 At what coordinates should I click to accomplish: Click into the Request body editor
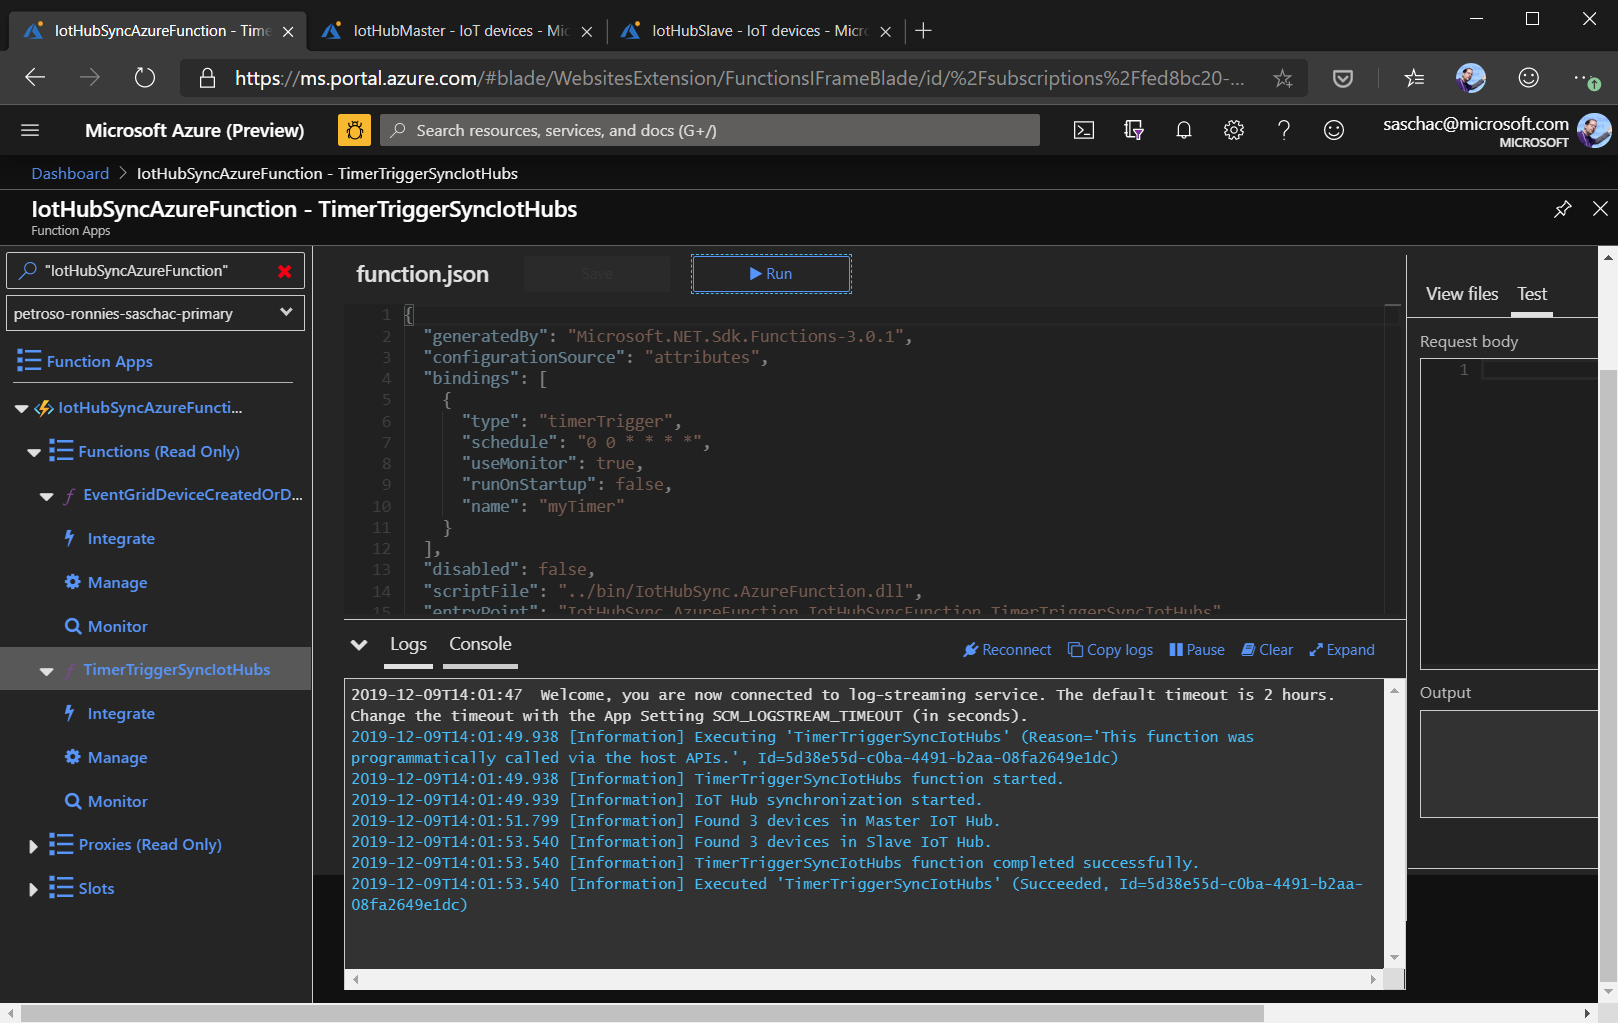tap(1509, 514)
